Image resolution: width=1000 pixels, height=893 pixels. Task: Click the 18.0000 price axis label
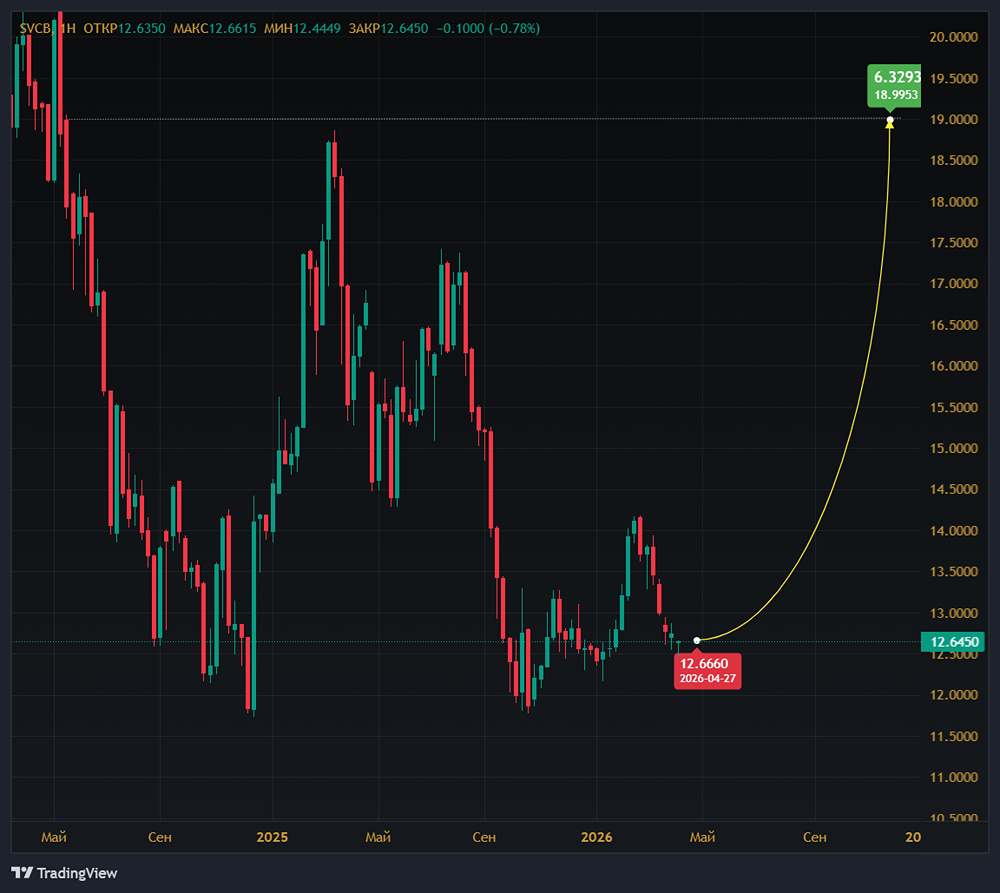pos(953,202)
